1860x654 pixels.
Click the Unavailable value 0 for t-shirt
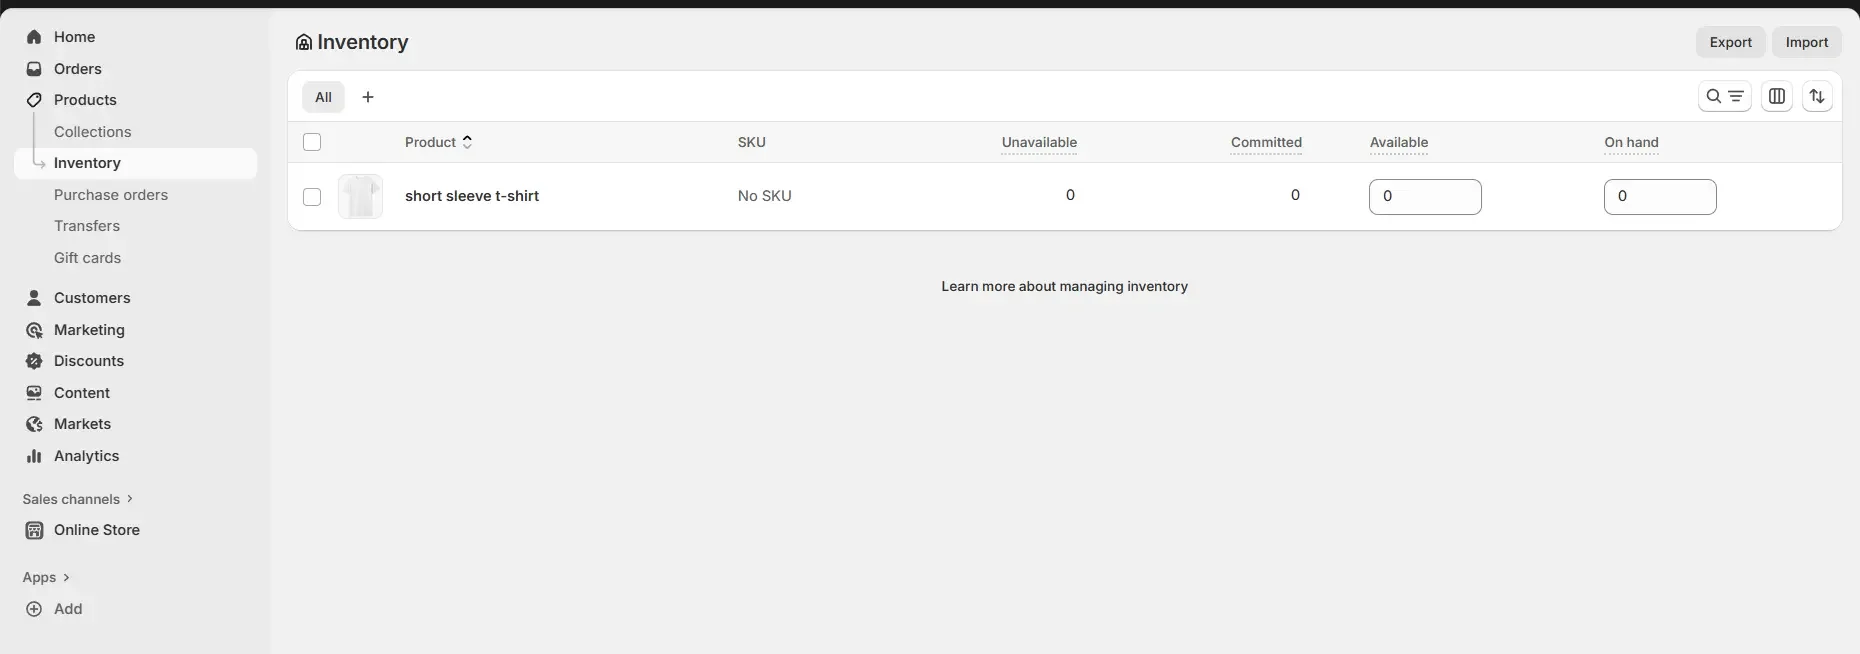1070,195
